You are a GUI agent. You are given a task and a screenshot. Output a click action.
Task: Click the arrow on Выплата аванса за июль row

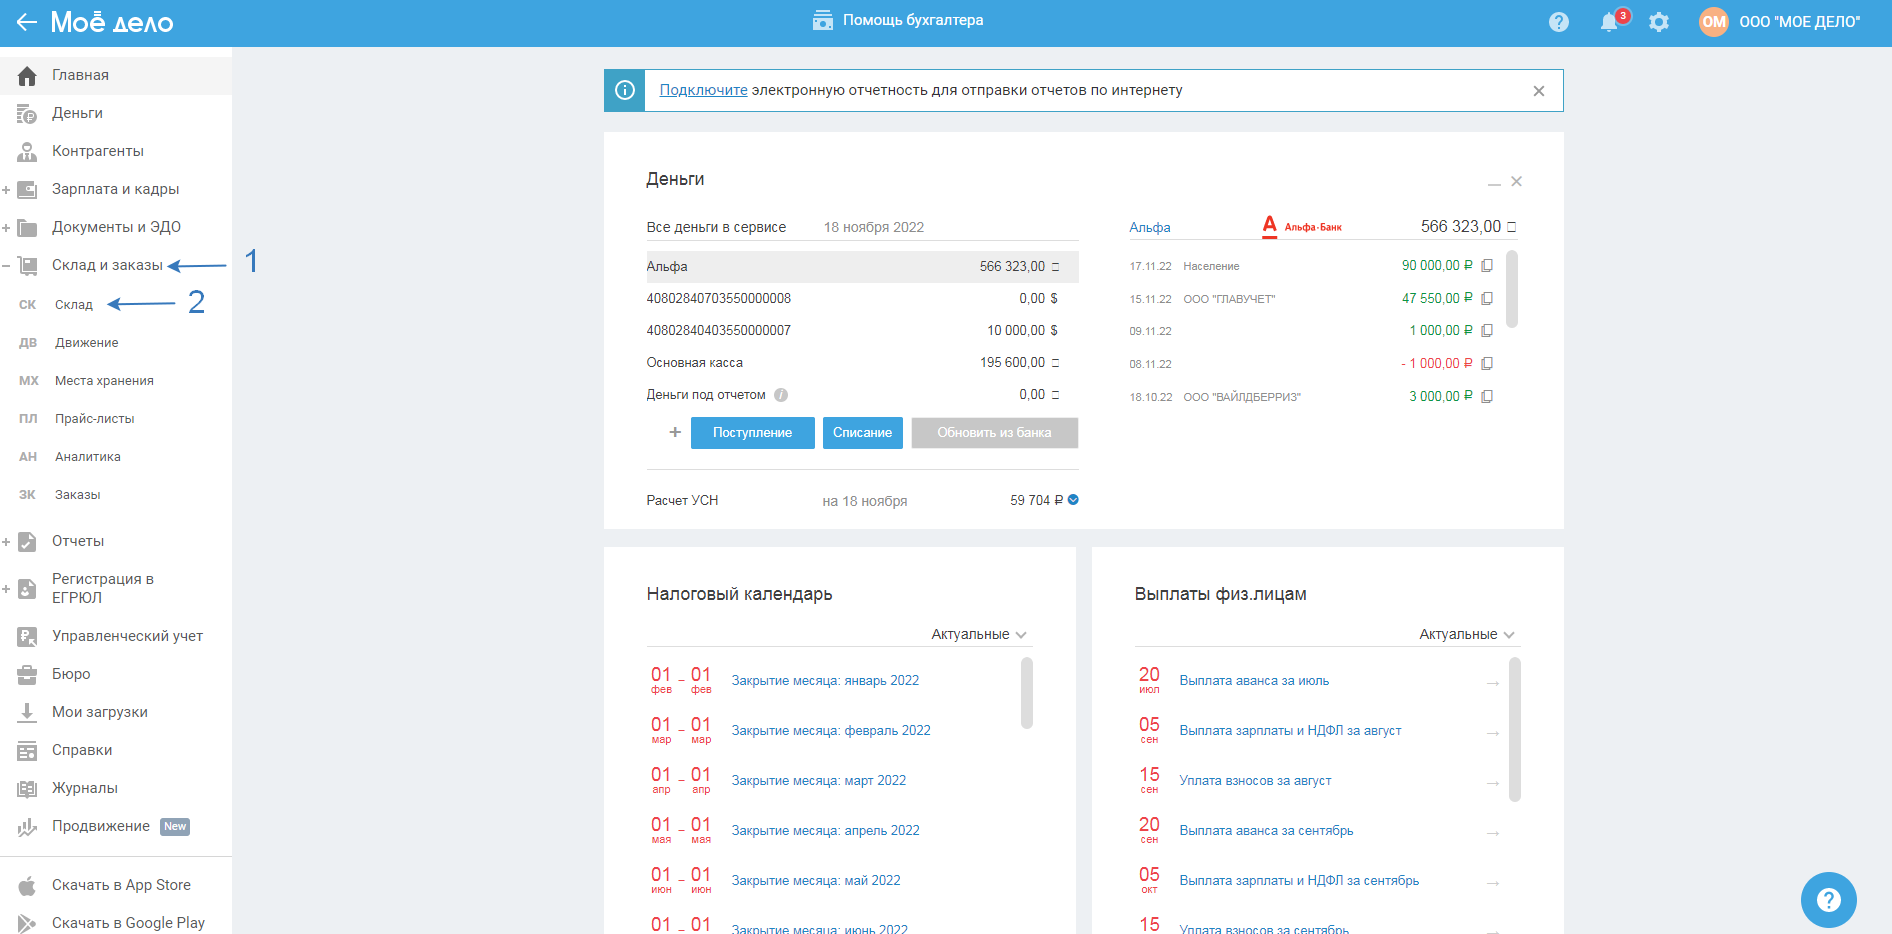coord(1493,683)
